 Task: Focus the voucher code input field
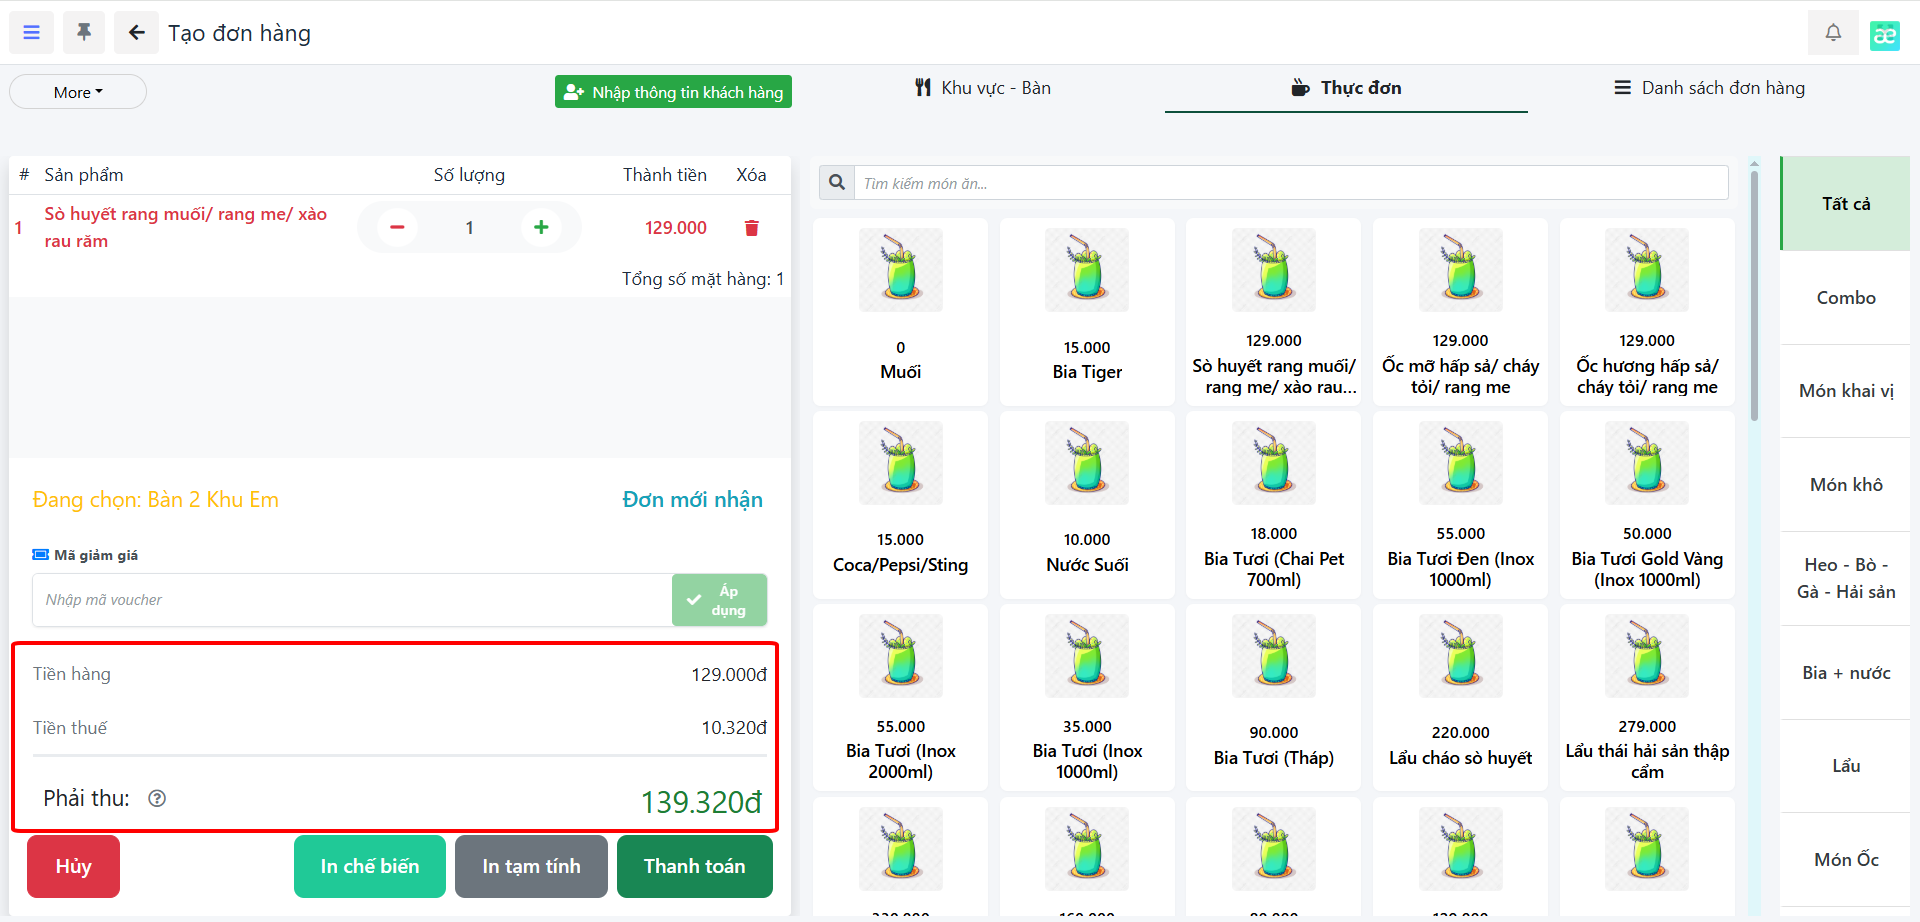click(x=352, y=600)
